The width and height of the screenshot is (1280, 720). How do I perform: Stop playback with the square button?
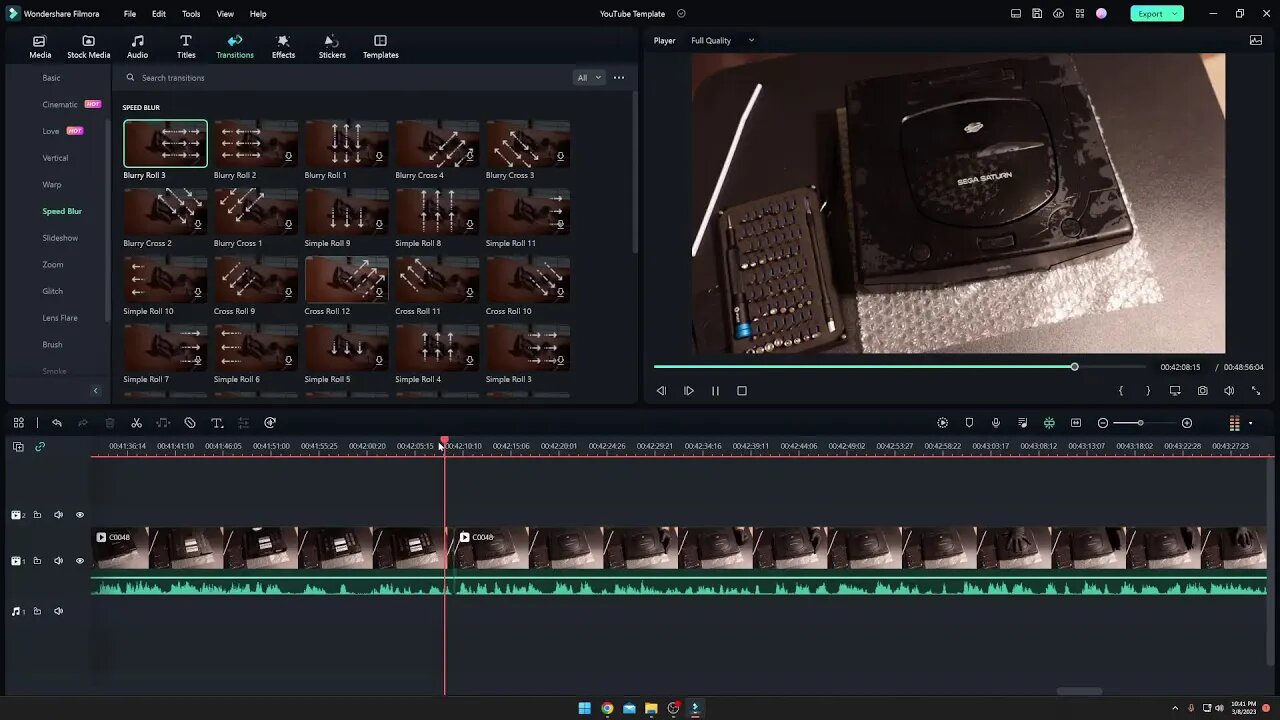tap(742, 391)
